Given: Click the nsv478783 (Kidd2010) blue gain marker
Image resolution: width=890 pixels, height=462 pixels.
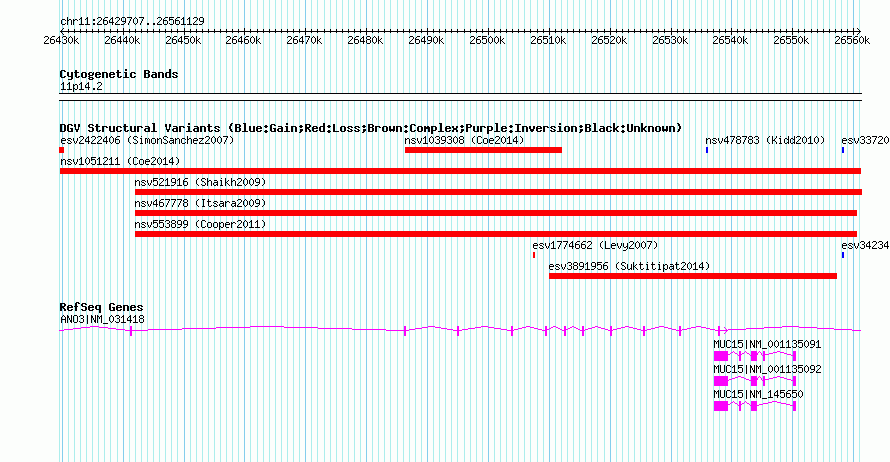Looking at the screenshot, I should [707, 150].
